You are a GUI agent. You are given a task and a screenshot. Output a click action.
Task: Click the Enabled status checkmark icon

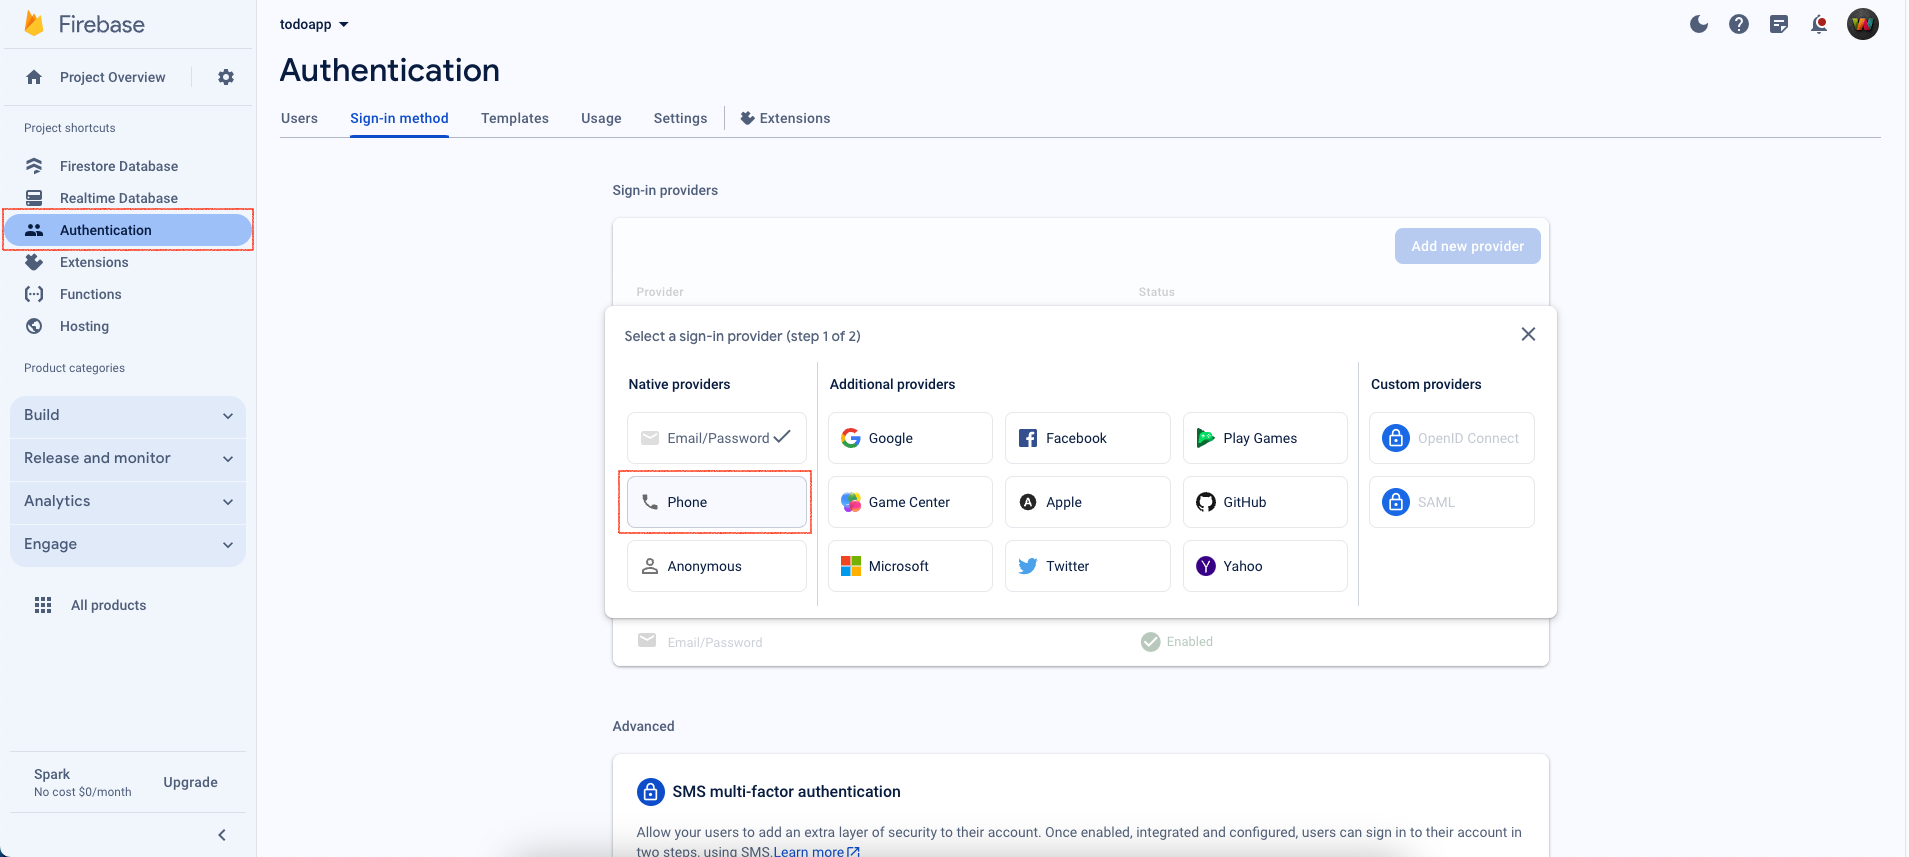[1151, 642]
